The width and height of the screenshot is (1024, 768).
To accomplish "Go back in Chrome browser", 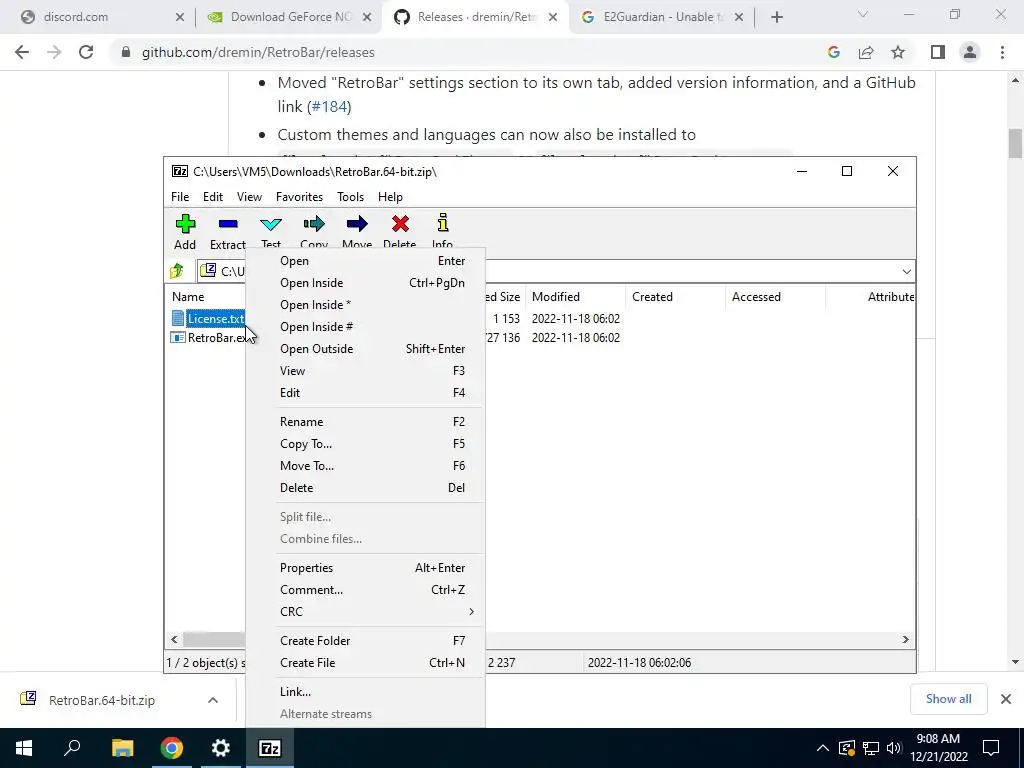I will coord(22,52).
